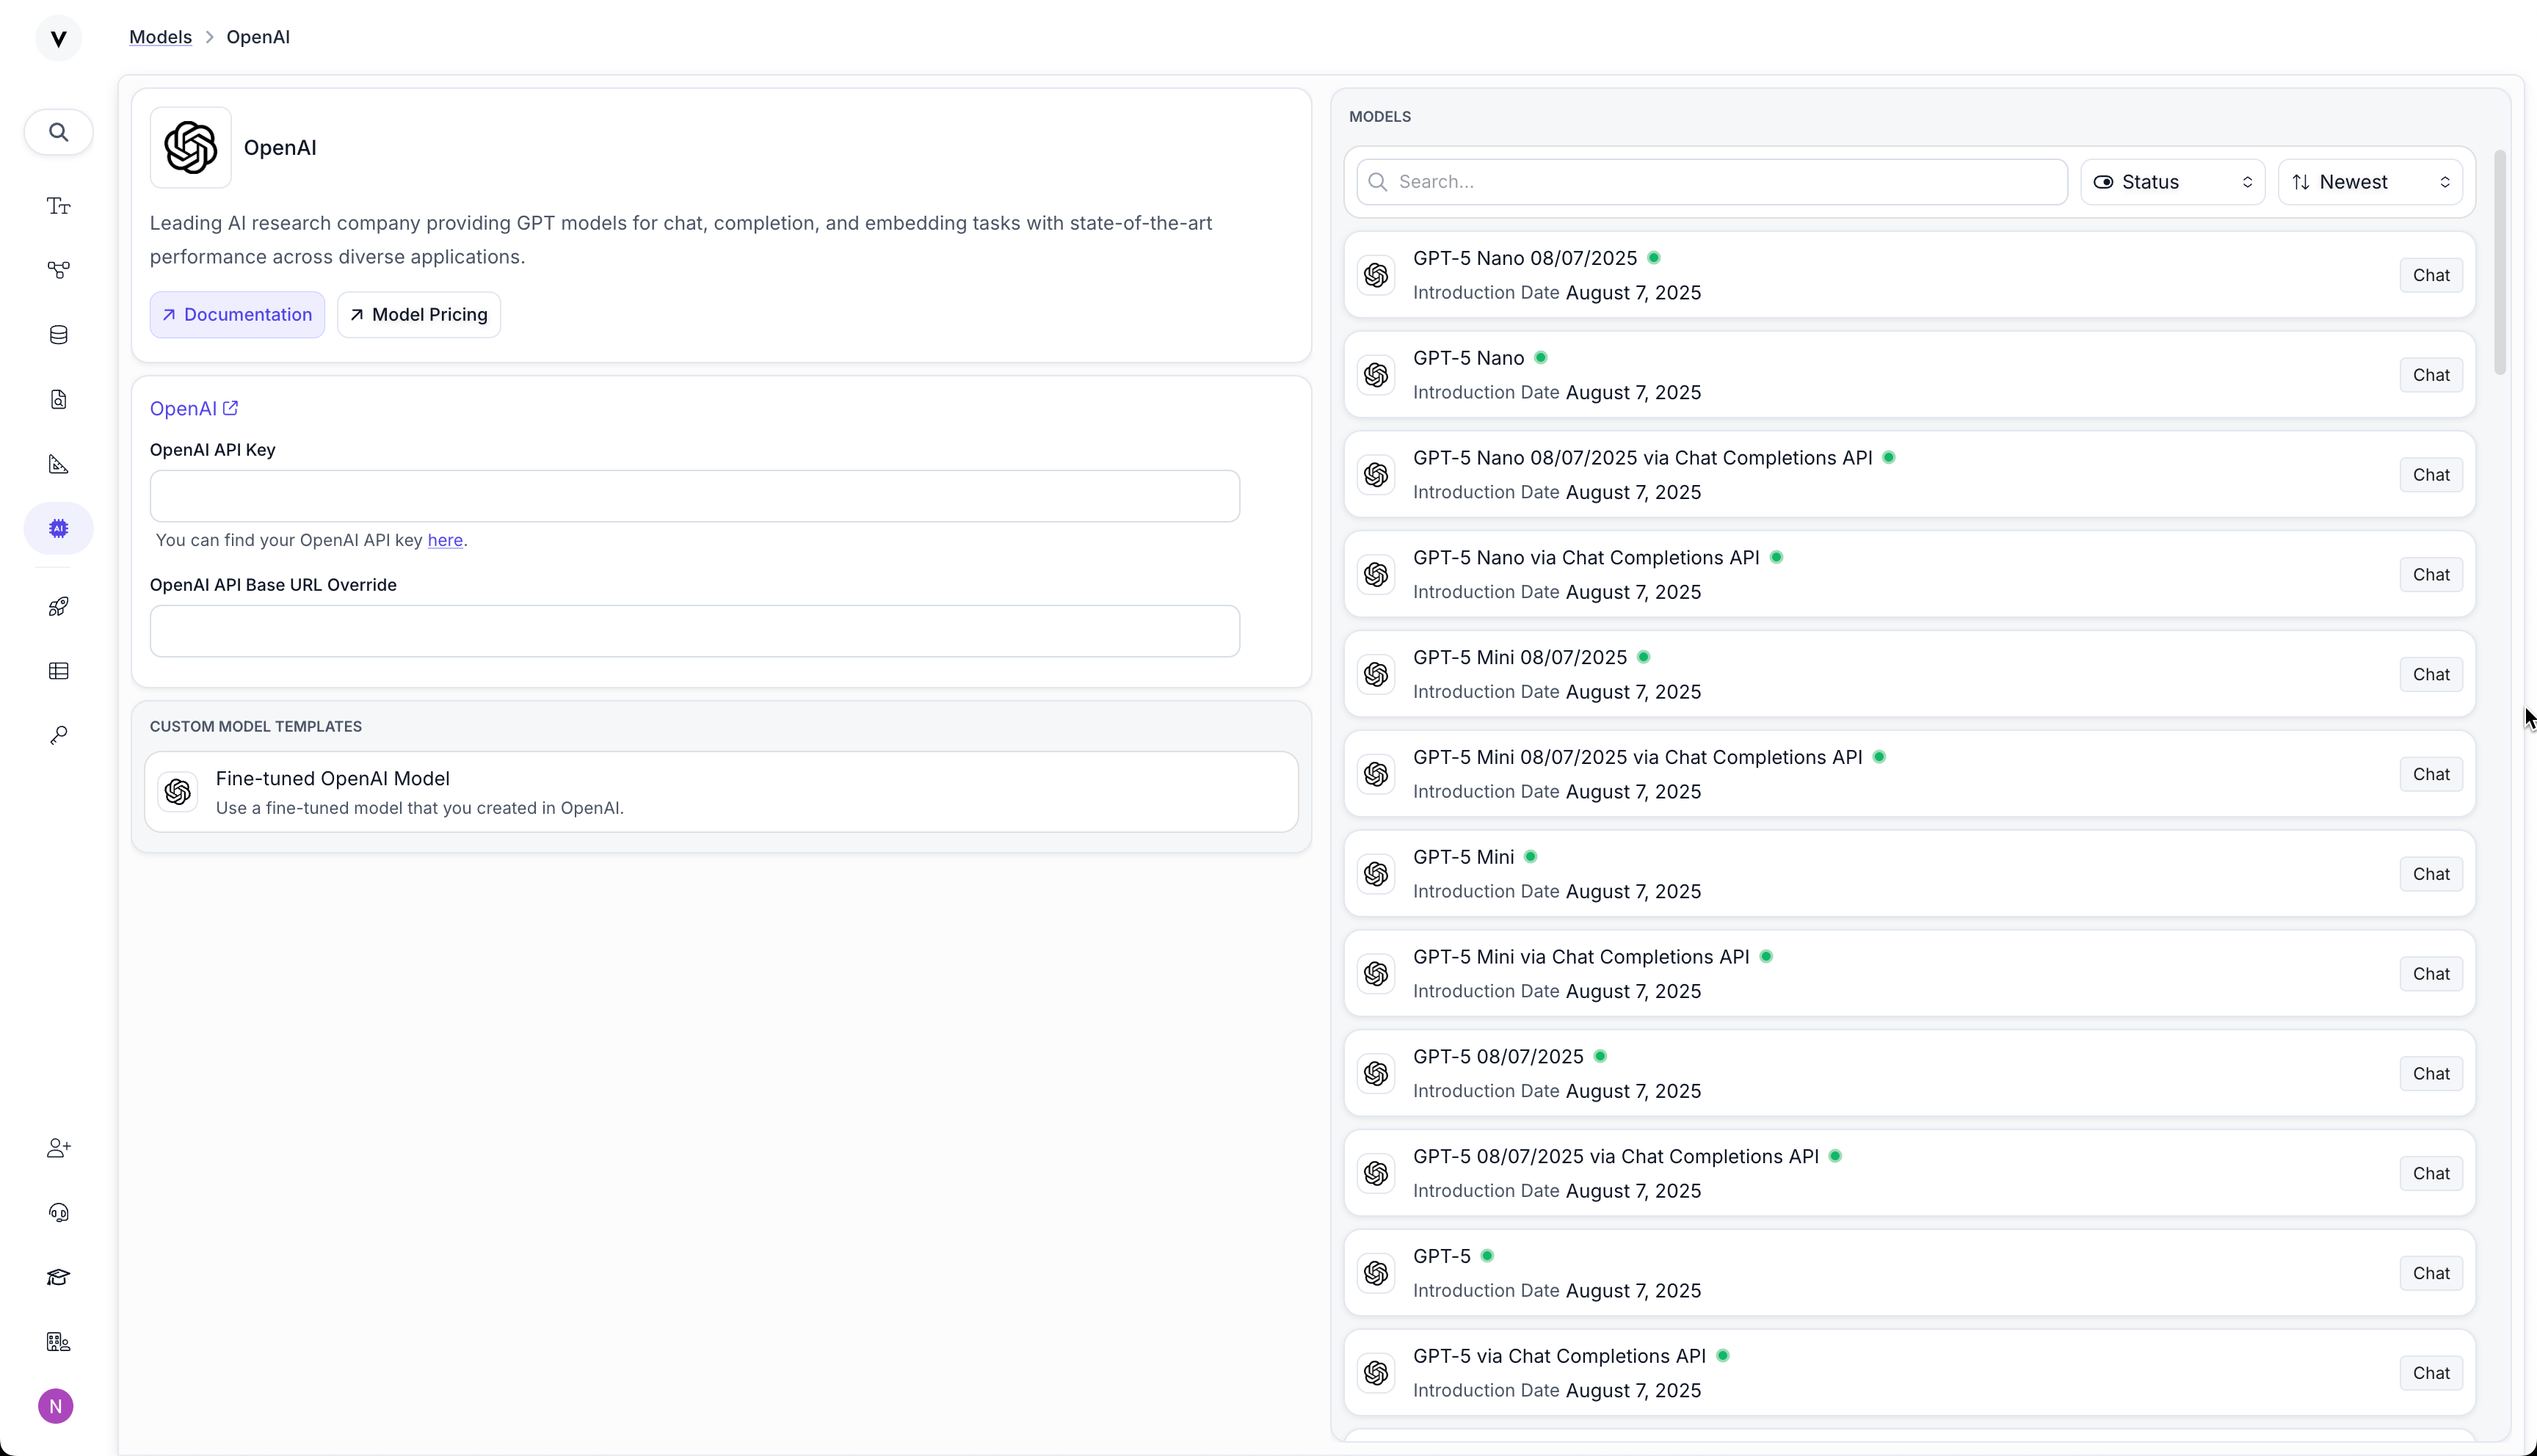Click the OpenAI breadcrumb label

[x=258, y=37]
